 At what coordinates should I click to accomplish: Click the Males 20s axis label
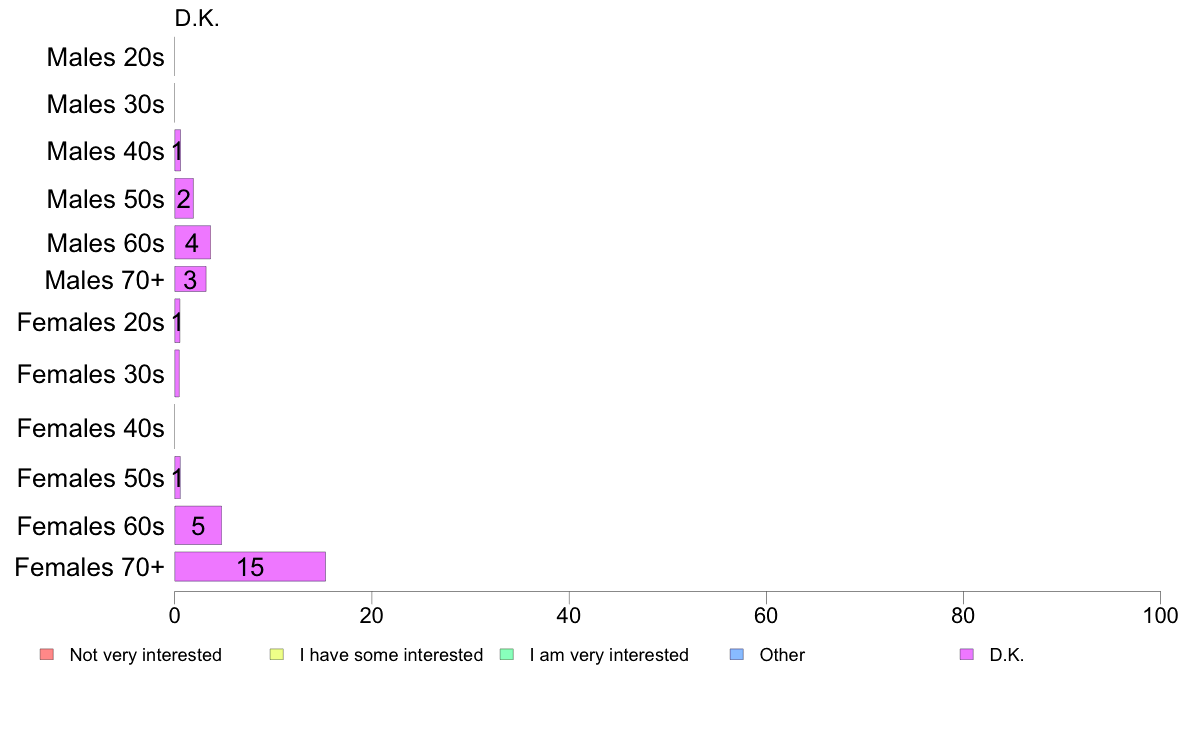tap(105, 57)
